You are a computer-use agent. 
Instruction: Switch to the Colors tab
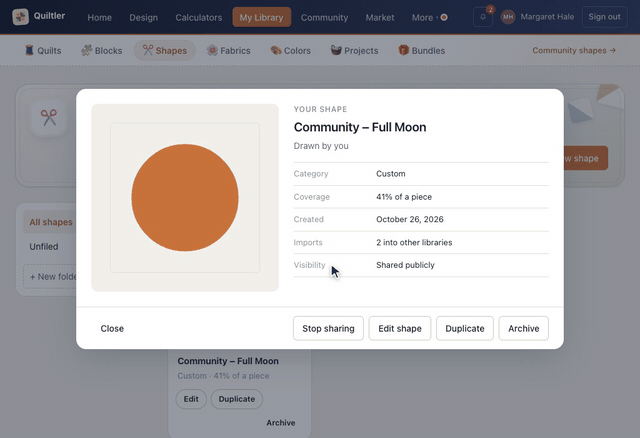click(291, 51)
